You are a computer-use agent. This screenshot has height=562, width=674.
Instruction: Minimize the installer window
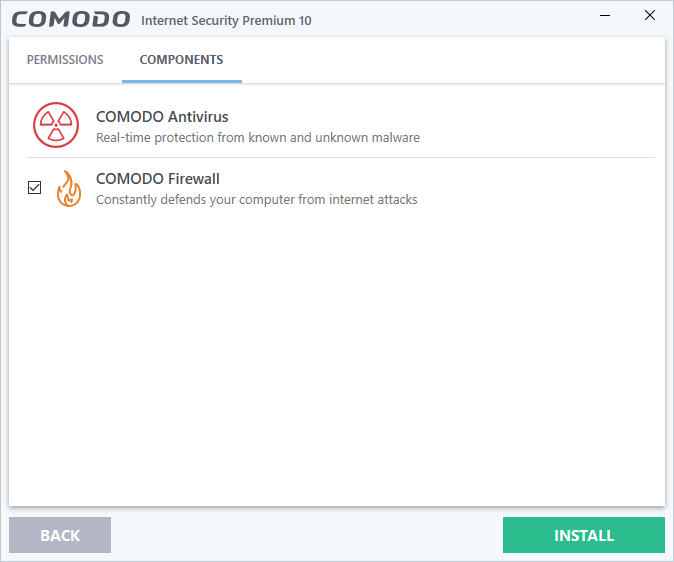[x=604, y=16]
